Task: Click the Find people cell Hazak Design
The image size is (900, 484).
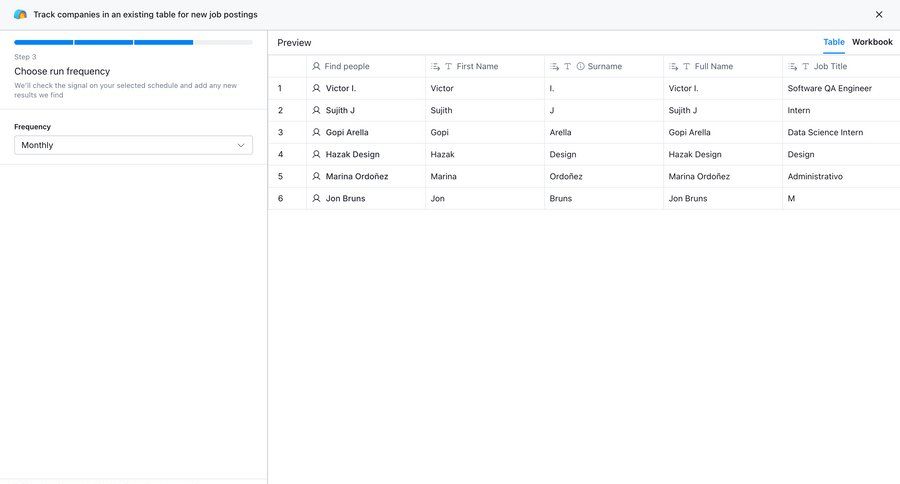Action: point(366,154)
